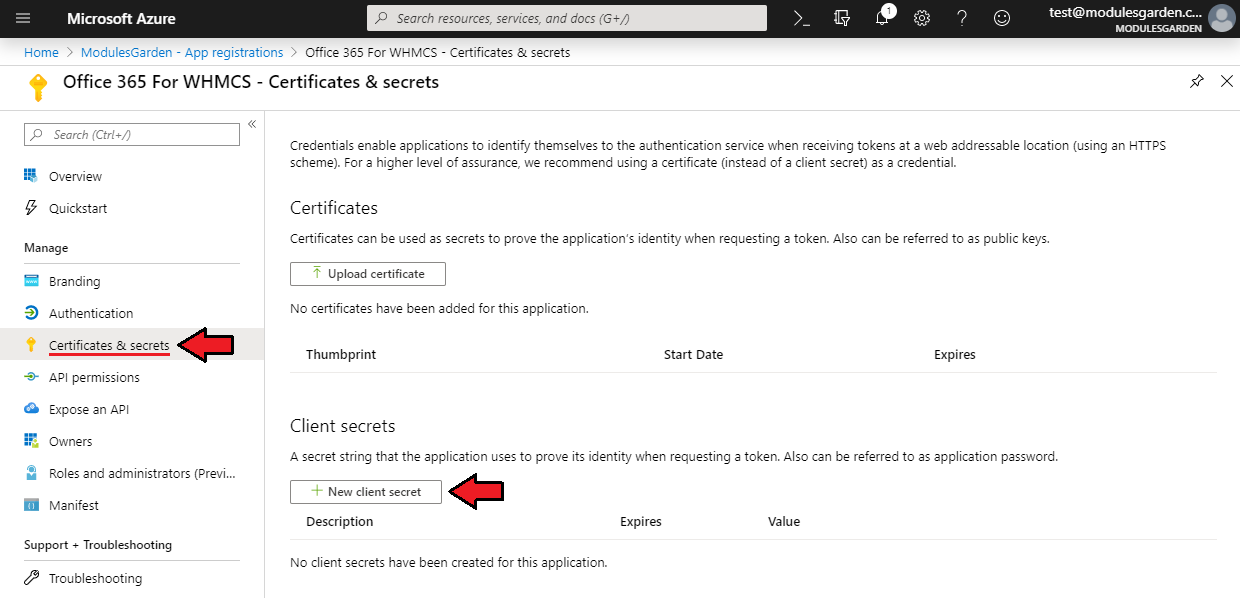Open the Cloud Shell icon
The image size is (1240, 598).
pyautogui.click(x=801, y=18)
